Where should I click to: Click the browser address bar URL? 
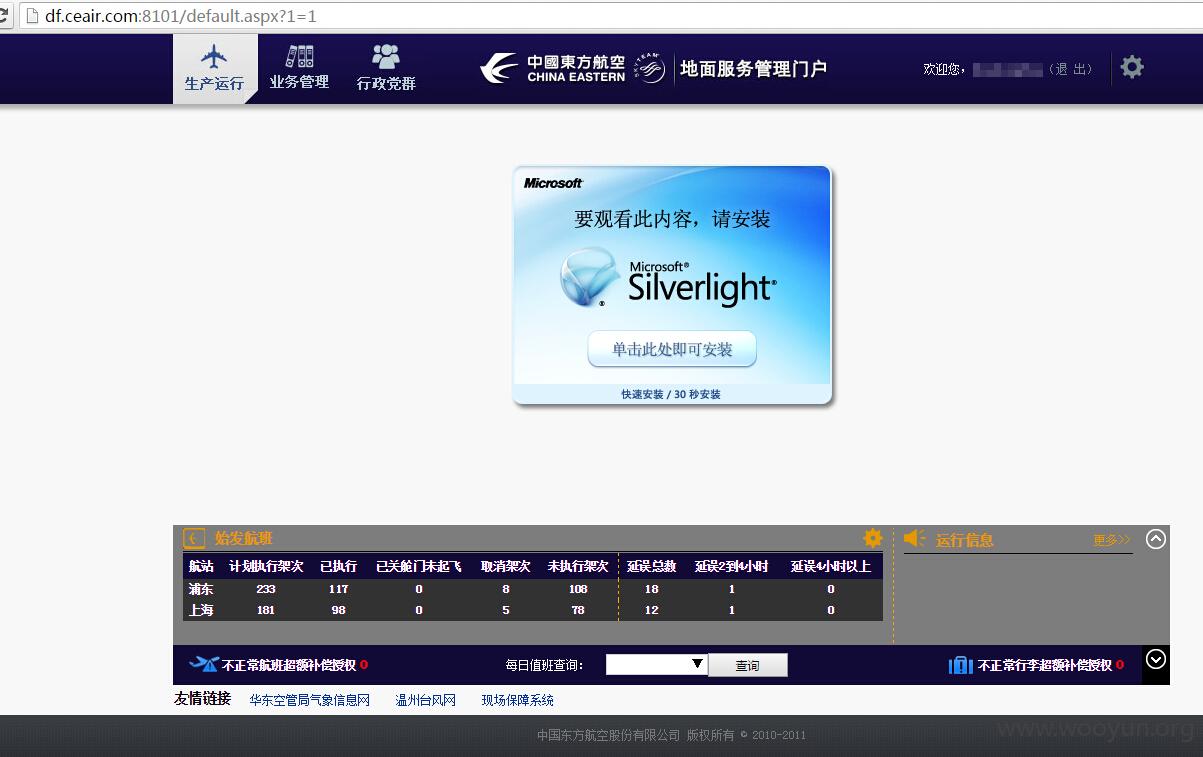coord(181,16)
